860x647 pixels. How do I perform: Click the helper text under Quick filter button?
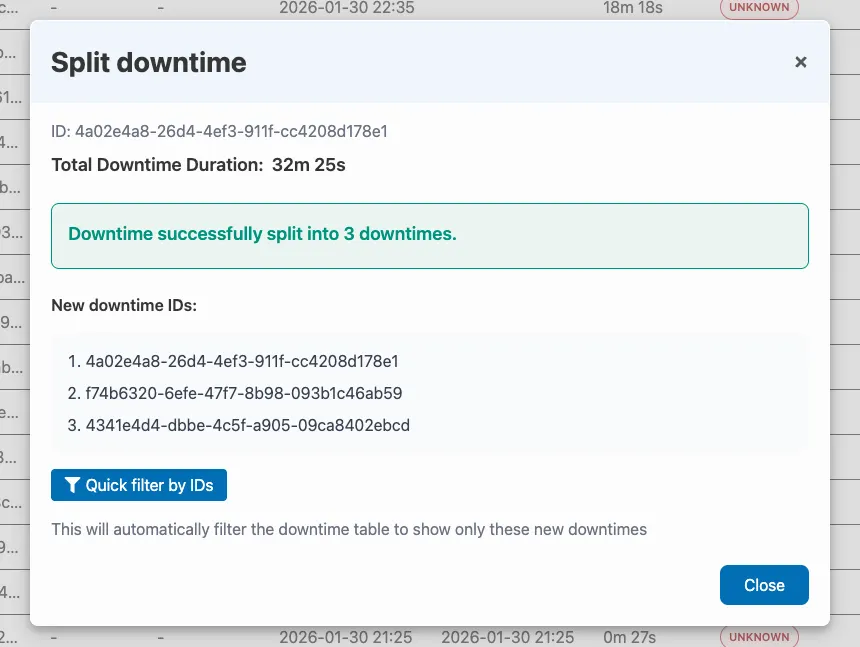click(349, 529)
